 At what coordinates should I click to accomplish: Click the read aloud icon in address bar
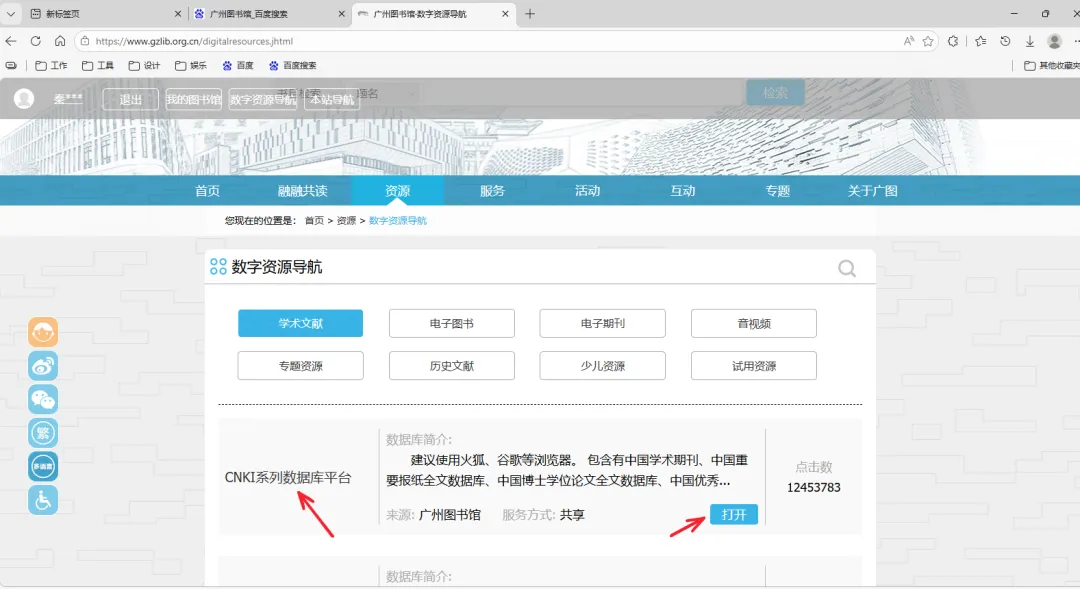pyautogui.click(x=909, y=41)
